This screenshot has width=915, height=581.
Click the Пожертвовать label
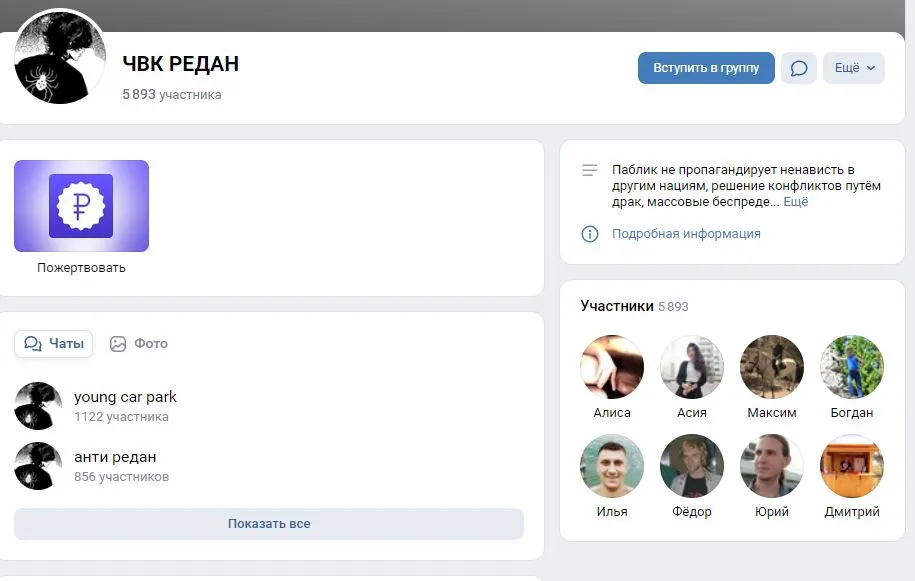[81, 268]
